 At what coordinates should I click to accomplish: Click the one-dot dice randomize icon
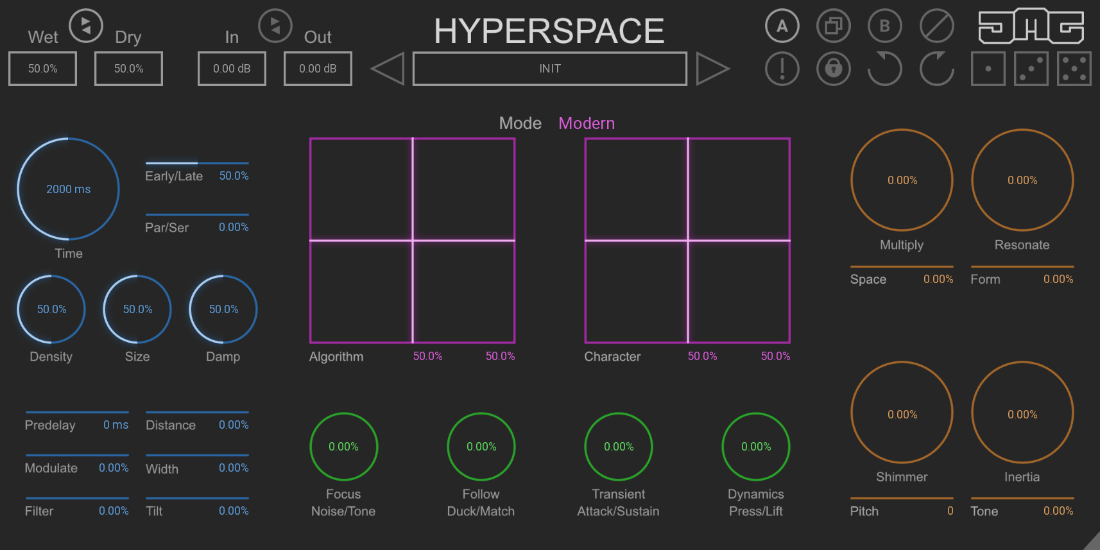988,69
